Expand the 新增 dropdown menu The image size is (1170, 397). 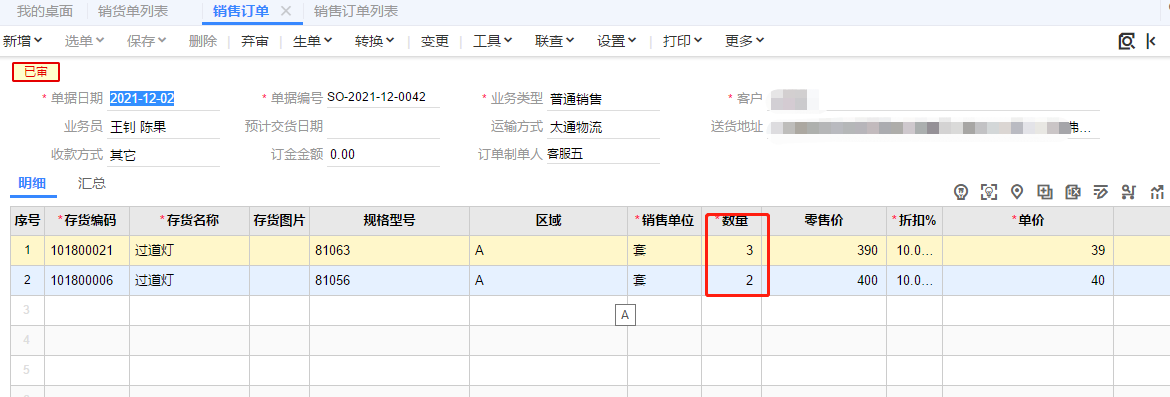tap(22, 41)
